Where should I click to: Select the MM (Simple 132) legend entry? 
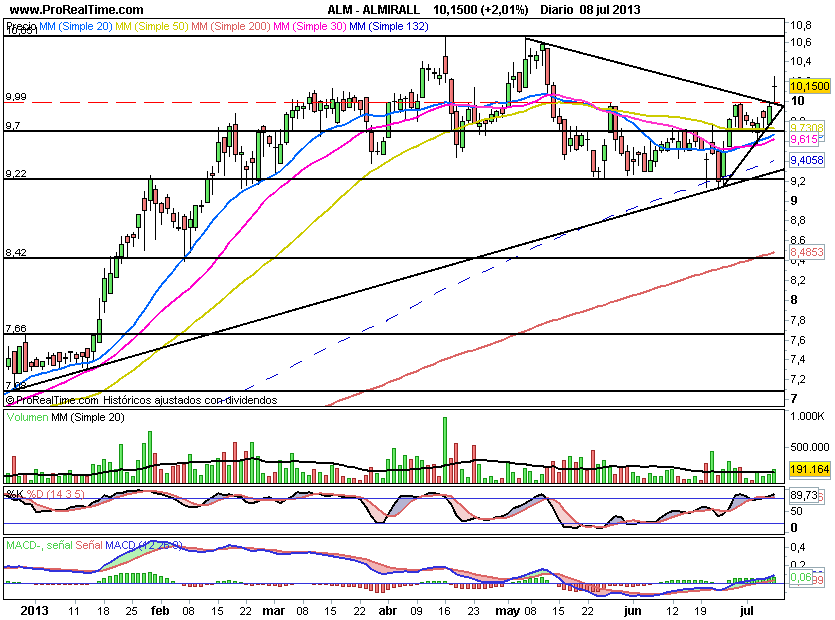coord(389,26)
